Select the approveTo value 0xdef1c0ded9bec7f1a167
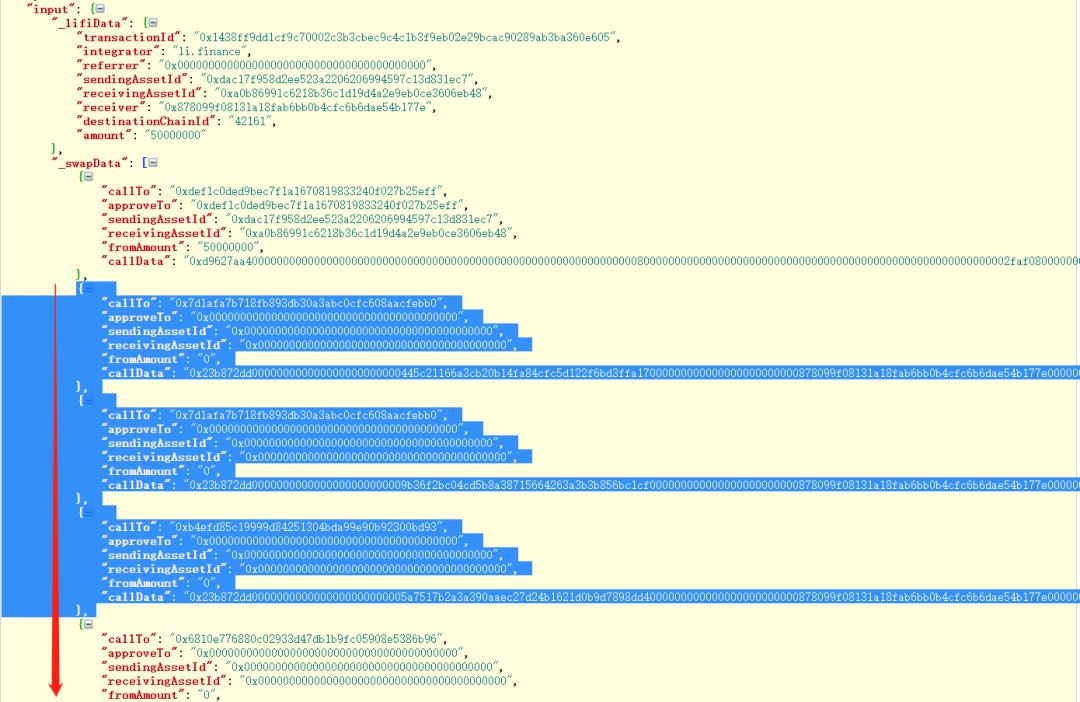 328,205
